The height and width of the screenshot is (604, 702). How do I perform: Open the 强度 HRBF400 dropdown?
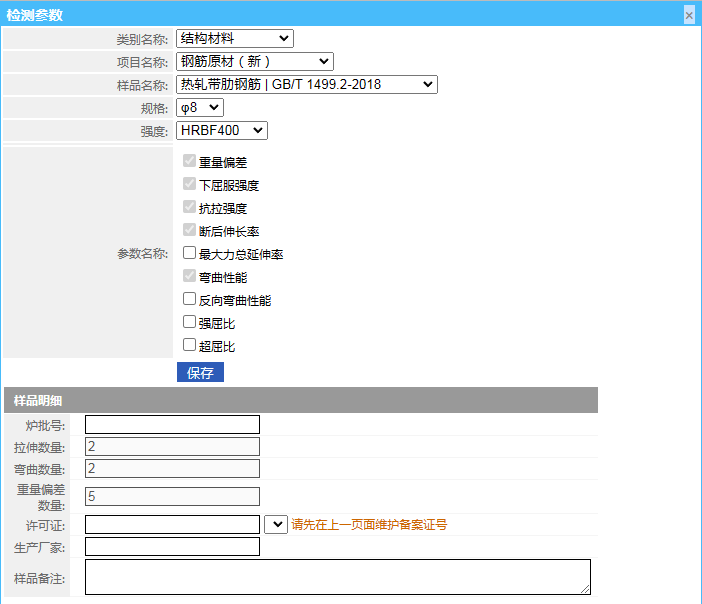tap(221, 130)
